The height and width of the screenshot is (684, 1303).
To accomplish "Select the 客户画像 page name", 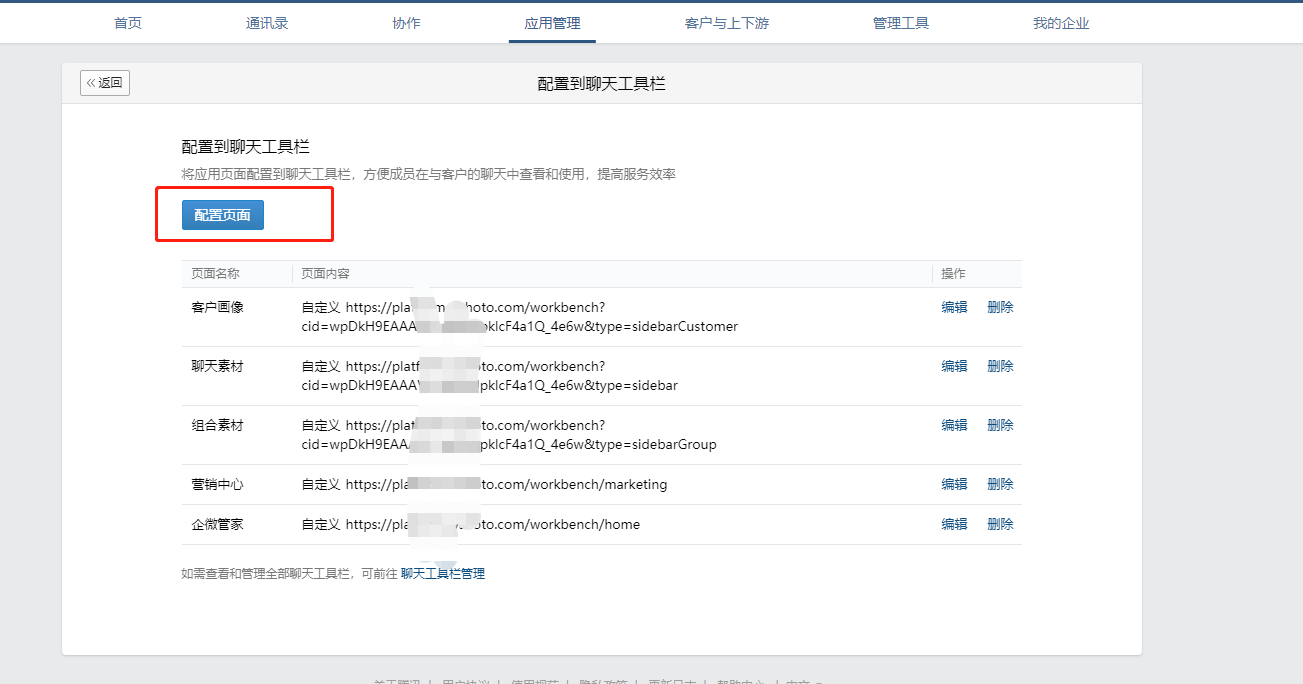I will pyautogui.click(x=217, y=307).
